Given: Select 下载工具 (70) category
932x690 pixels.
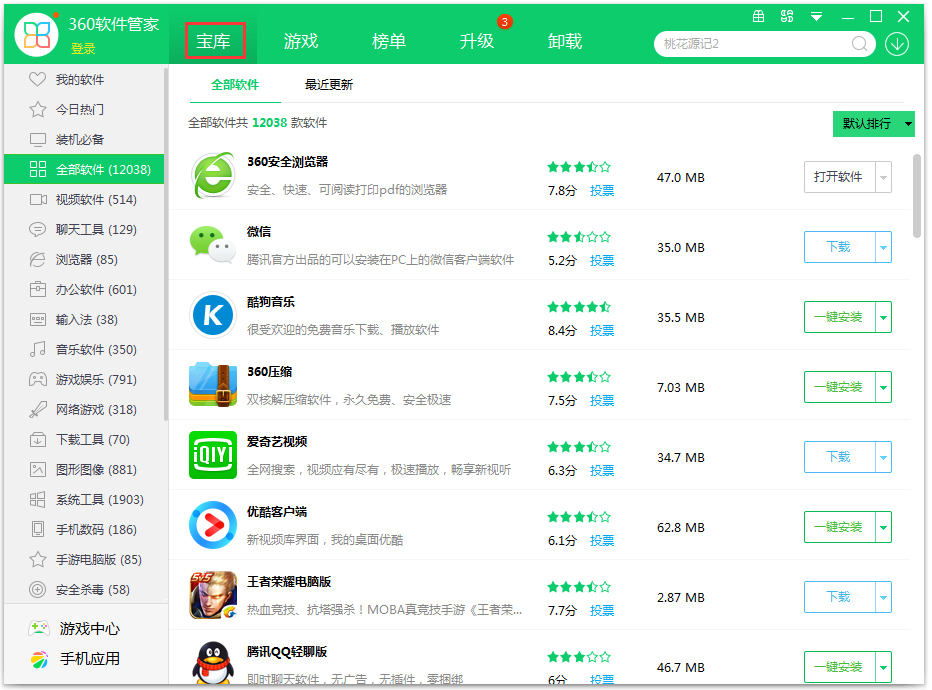Looking at the screenshot, I should 84,440.
